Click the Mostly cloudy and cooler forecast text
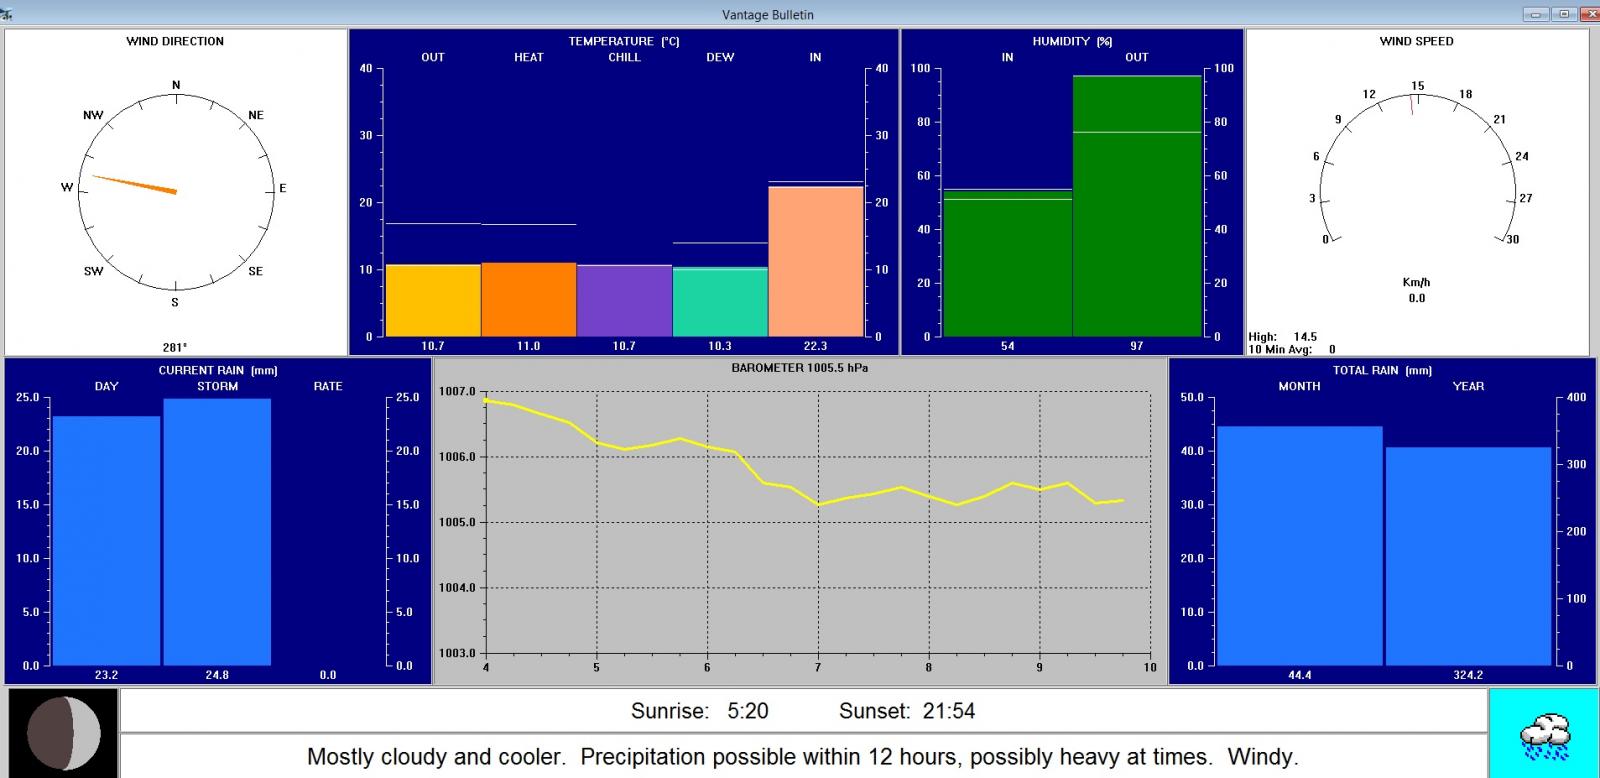 tap(802, 757)
